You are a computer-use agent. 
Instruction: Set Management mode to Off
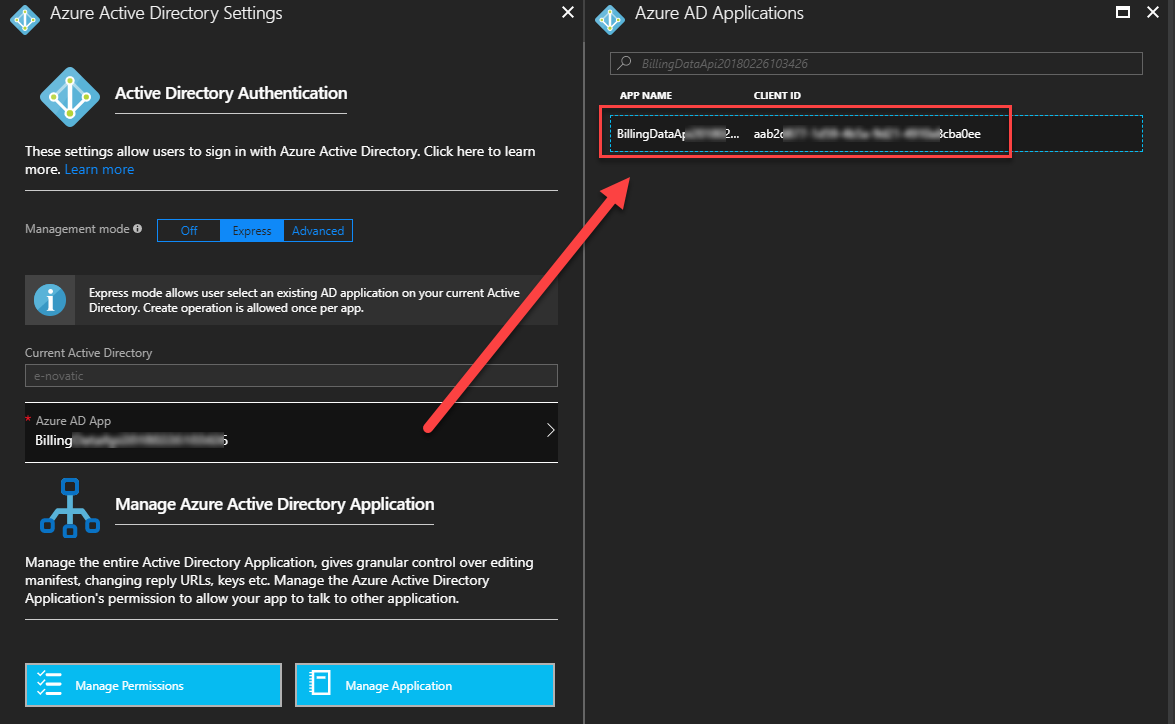[x=189, y=231]
